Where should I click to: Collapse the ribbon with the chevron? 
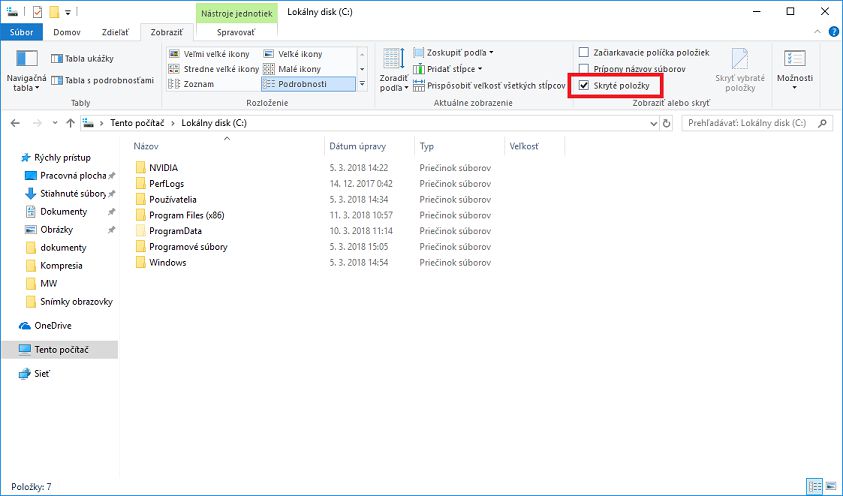817,32
